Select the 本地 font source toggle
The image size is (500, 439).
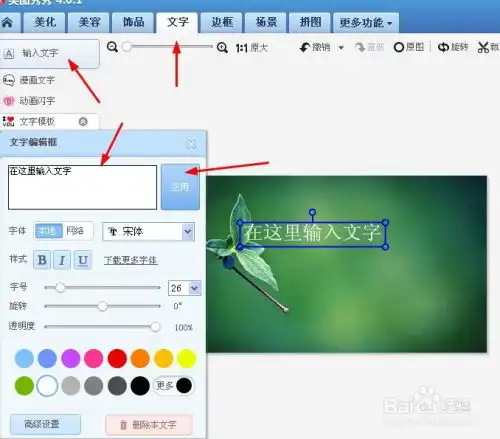point(48,231)
